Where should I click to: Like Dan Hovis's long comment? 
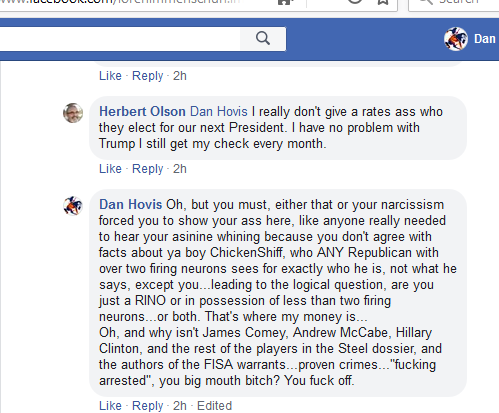click(x=110, y=406)
